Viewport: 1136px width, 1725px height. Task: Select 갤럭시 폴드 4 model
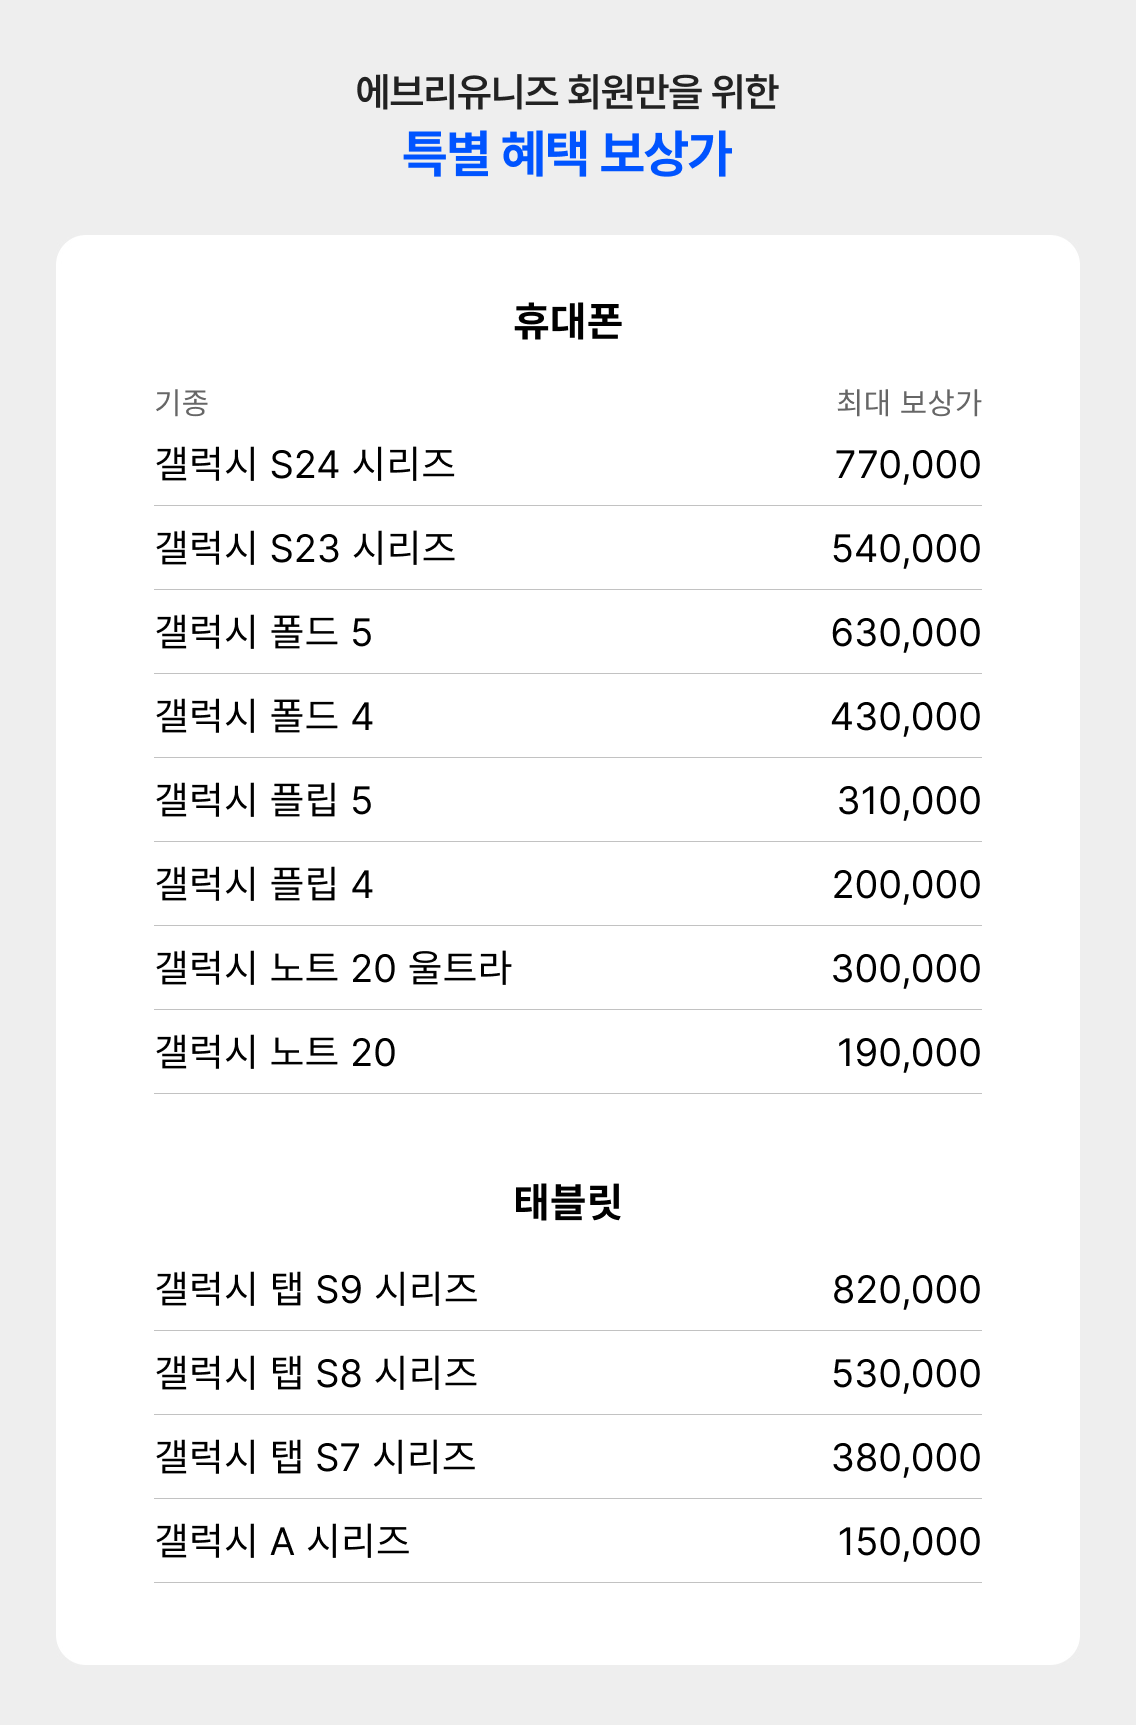(x=568, y=716)
